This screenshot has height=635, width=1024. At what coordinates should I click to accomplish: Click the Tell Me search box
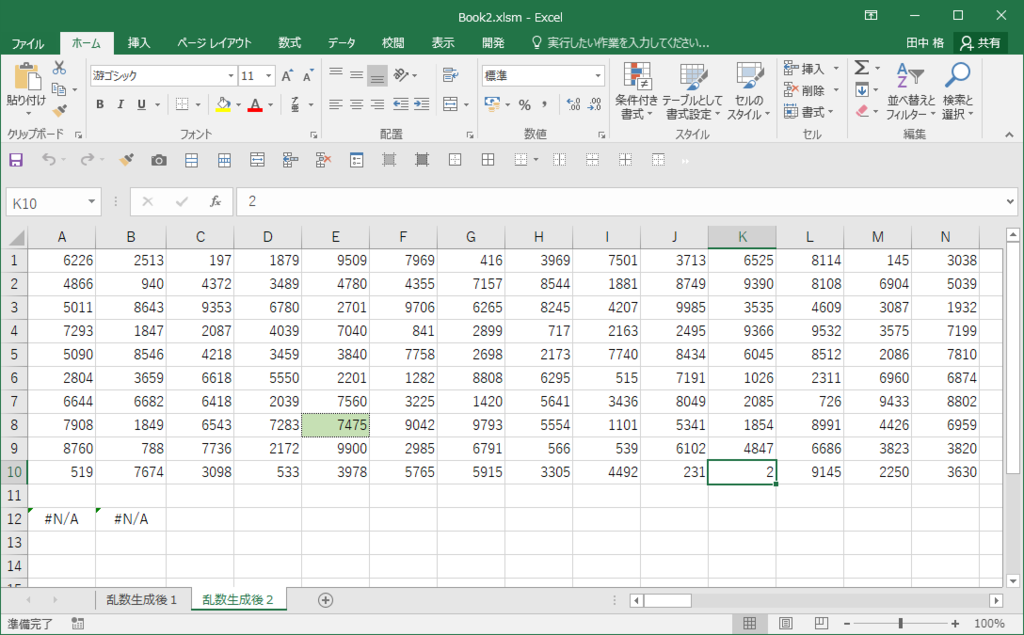tap(620, 43)
